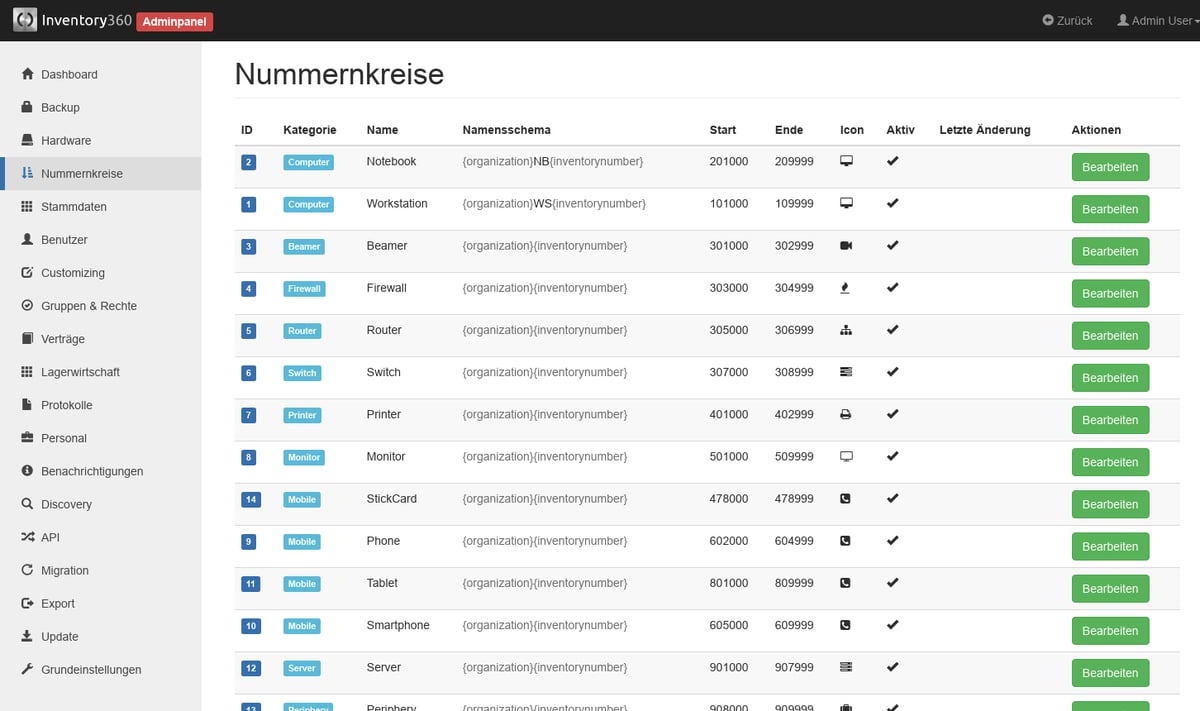Open Stammdaten in the sidebar
Image resolution: width=1200 pixels, height=711 pixels.
coord(73,206)
